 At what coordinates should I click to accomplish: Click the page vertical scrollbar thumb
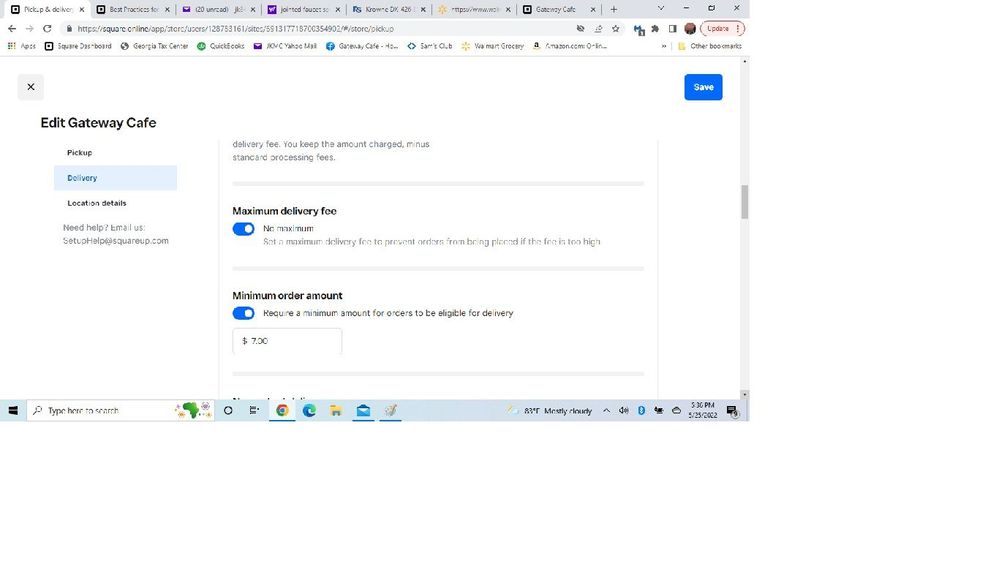click(x=744, y=202)
